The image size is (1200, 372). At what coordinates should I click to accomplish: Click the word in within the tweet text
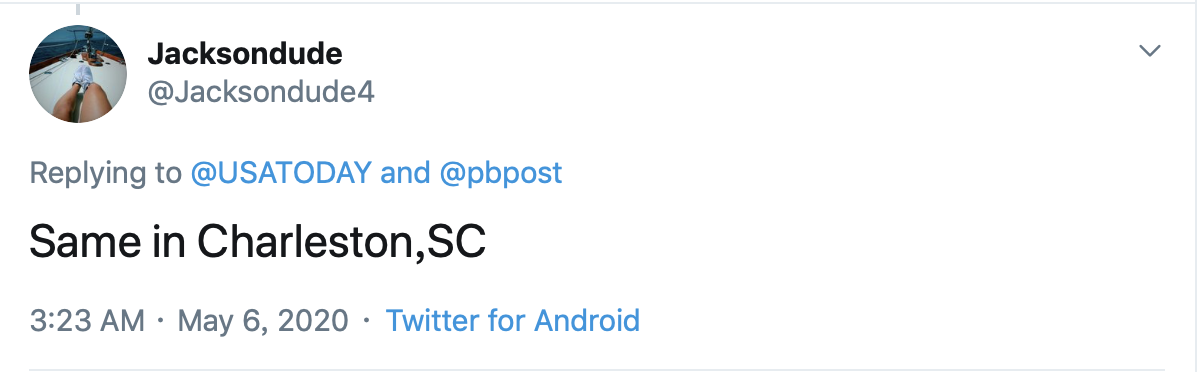pyautogui.click(x=164, y=243)
